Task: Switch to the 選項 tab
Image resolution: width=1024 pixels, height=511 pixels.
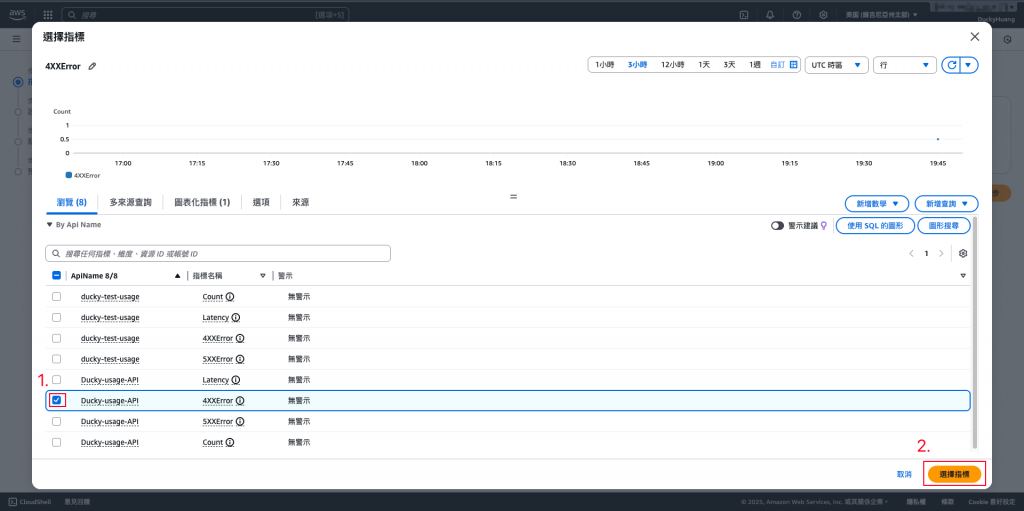Action: (262, 203)
